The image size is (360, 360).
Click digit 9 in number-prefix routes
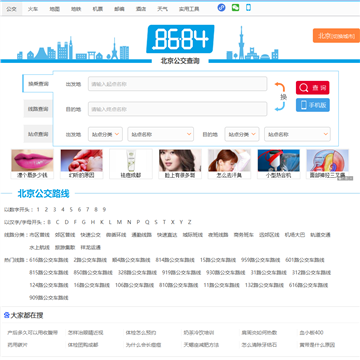(104, 210)
